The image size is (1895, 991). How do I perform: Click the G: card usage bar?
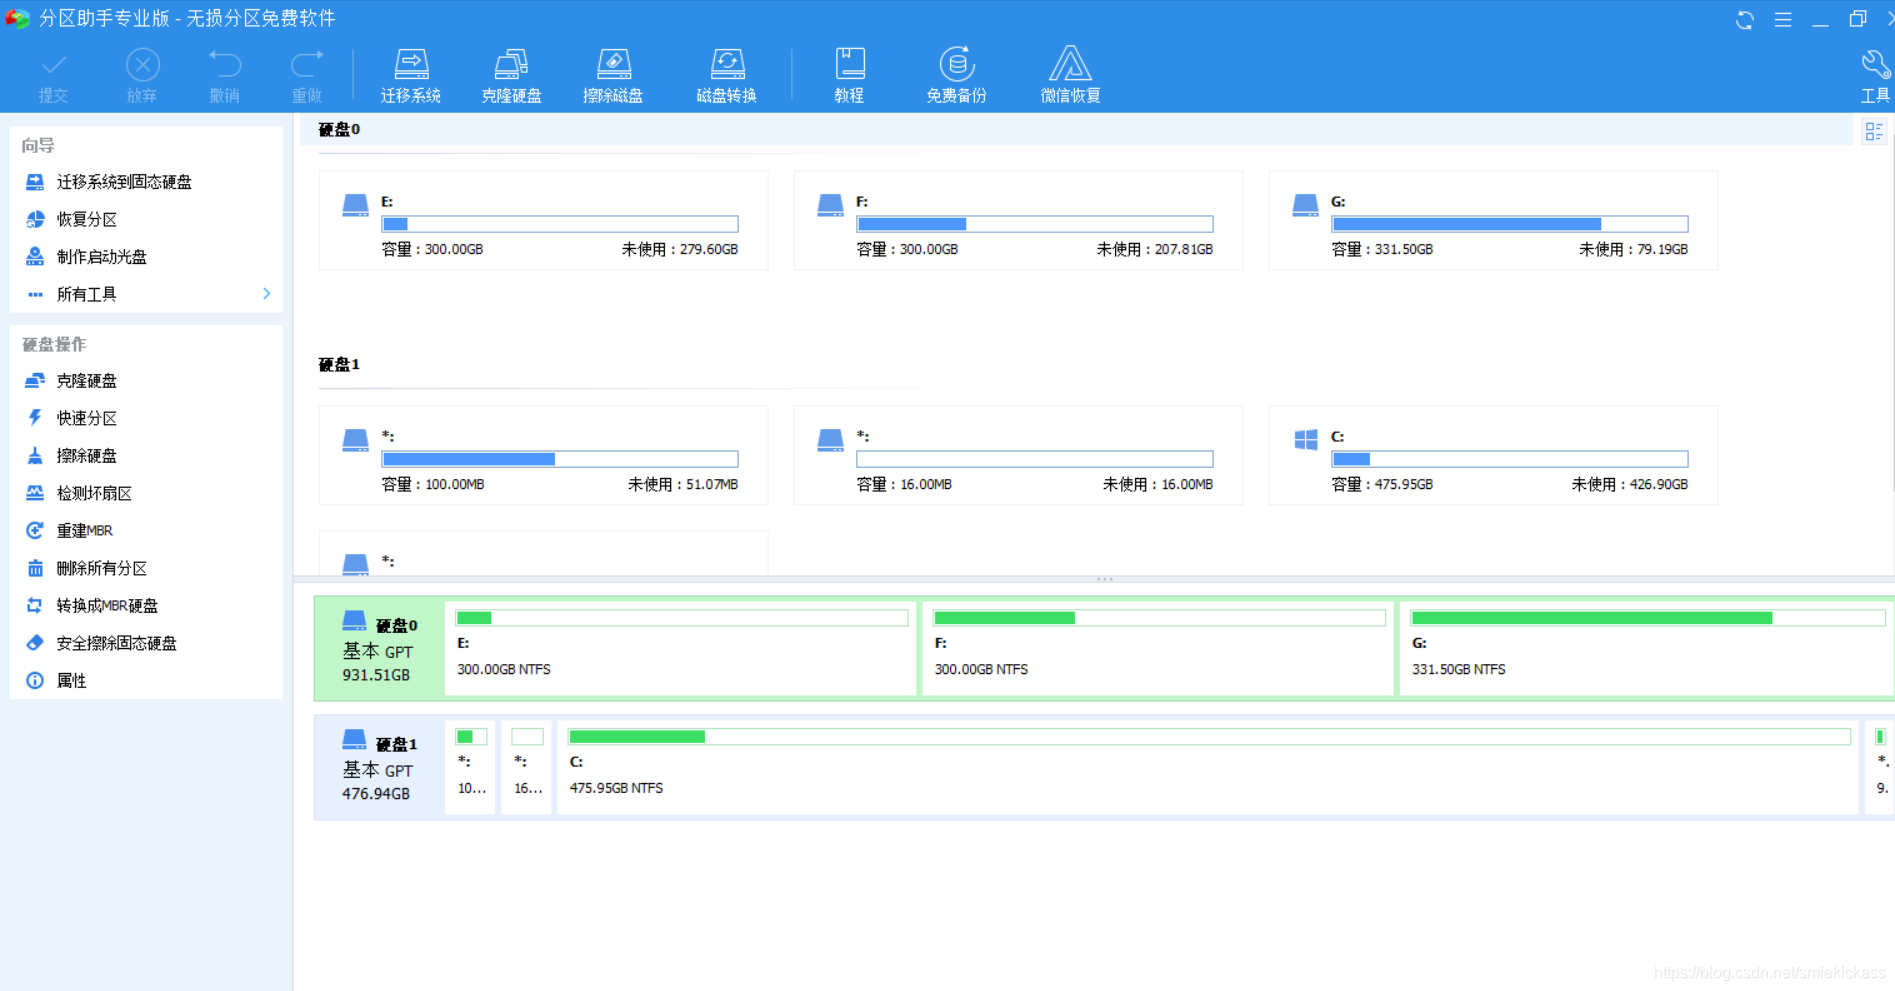pyautogui.click(x=1510, y=224)
